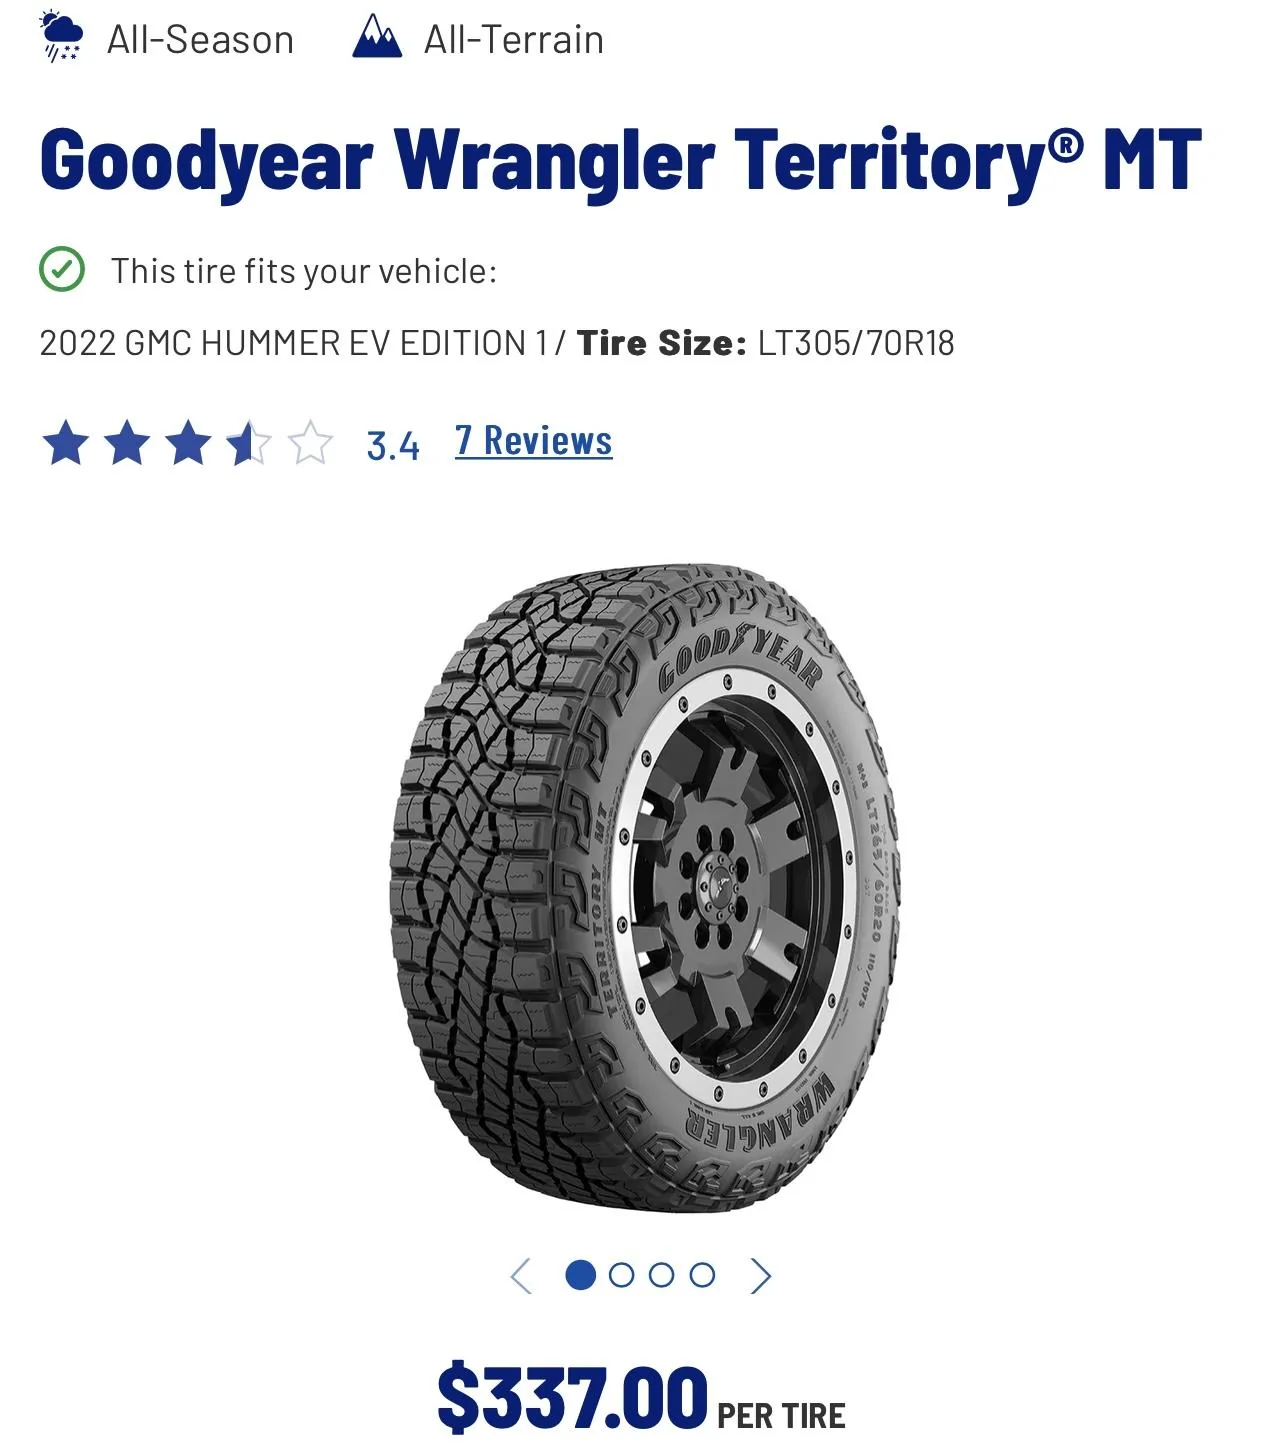This screenshot has height=1456, width=1283.
Task: Advance to the next tire image
Action: pyautogui.click(x=761, y=1276)
